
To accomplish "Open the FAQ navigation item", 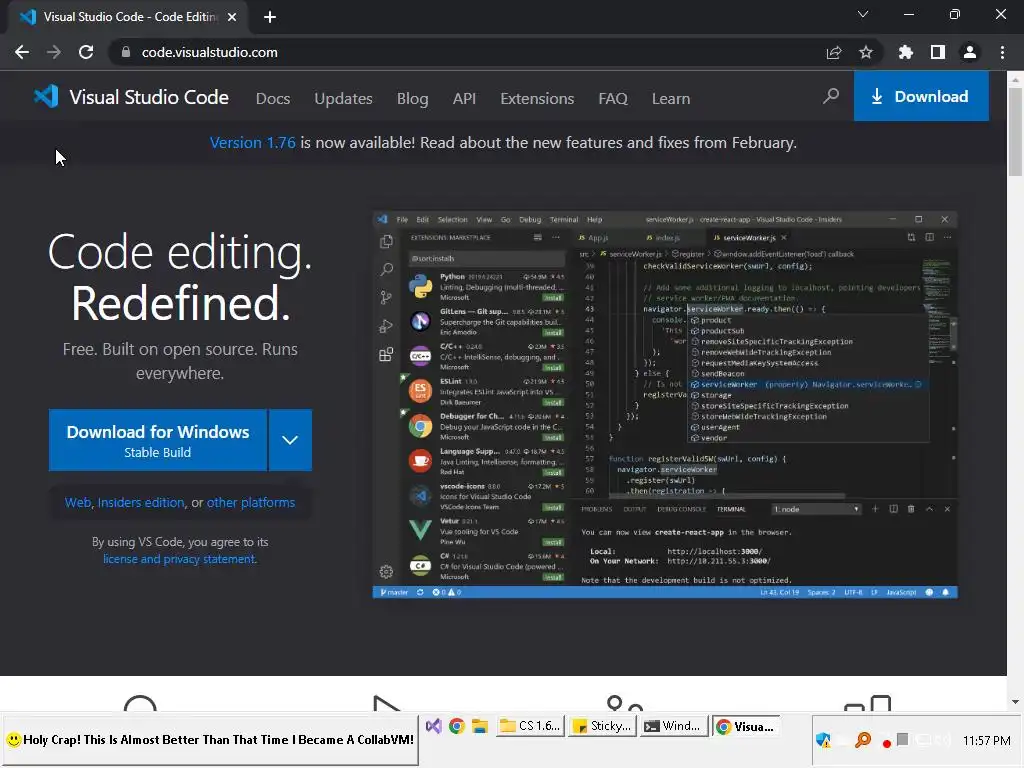I will [613, 99].
